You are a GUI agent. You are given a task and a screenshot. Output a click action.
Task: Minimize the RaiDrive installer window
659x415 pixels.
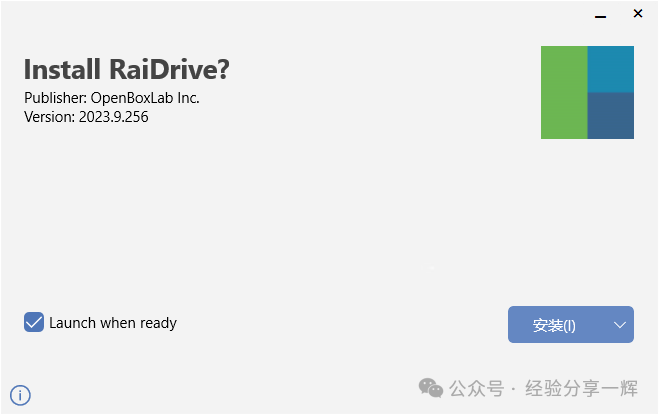tap(600, 16)
